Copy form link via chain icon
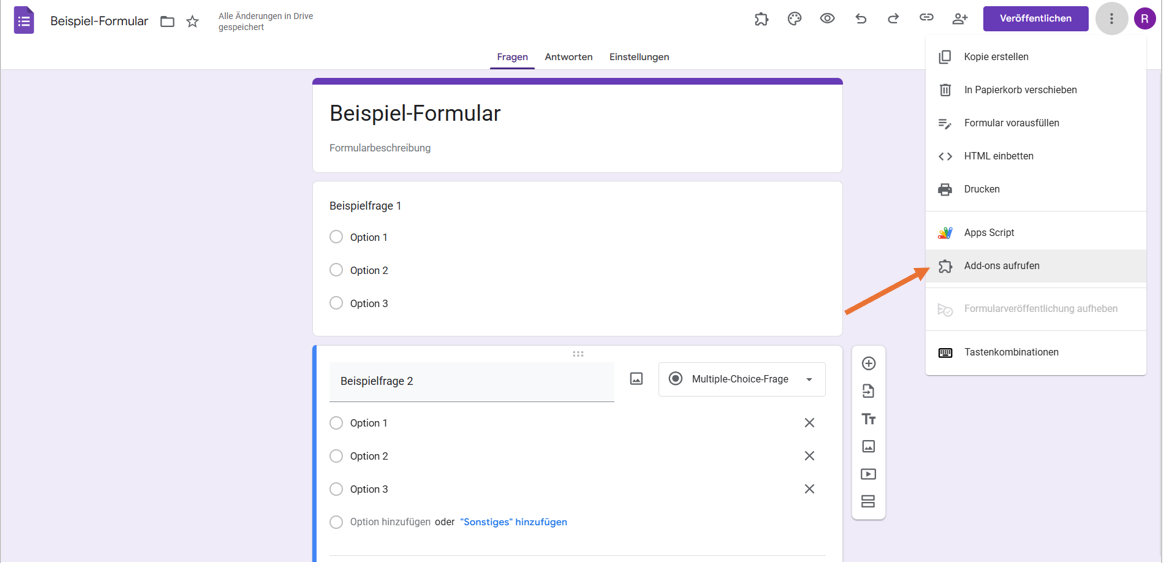1163x563 pixels. [x=926, y=19]
